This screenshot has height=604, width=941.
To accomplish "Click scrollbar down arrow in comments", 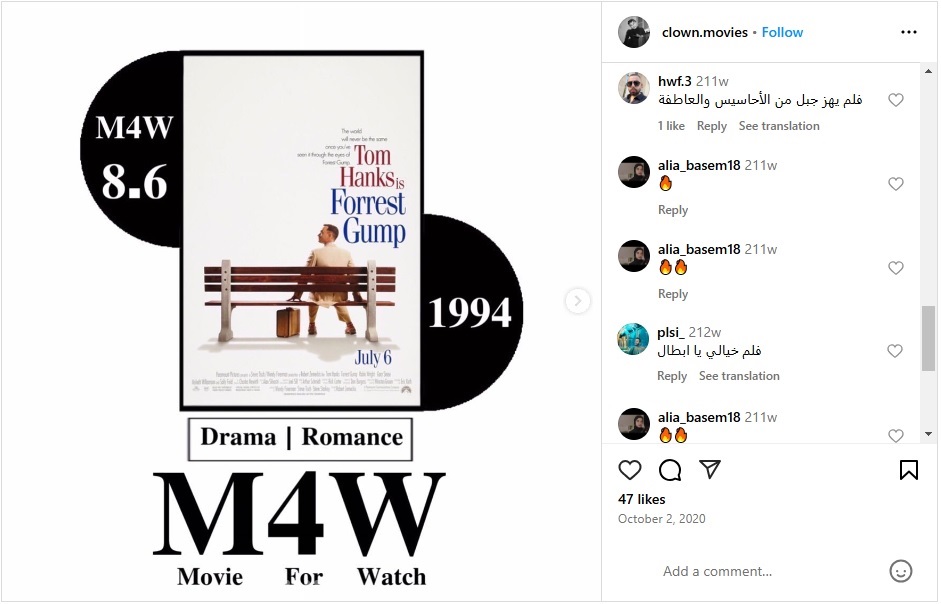I will tap(928, 434).
